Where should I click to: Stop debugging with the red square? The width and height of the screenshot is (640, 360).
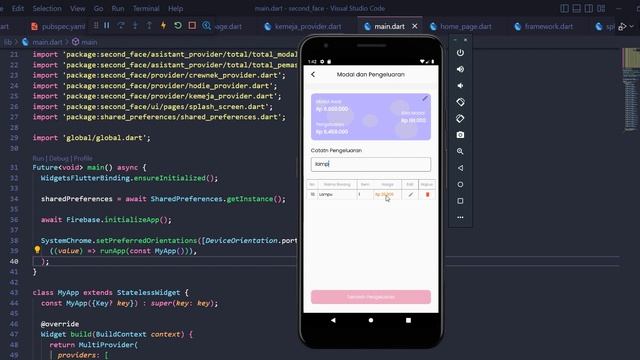pos(192,26)
